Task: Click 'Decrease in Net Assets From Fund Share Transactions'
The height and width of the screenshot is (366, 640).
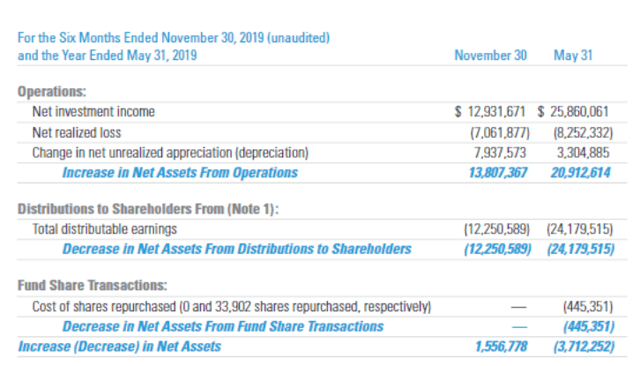Action: click(223, 326)
